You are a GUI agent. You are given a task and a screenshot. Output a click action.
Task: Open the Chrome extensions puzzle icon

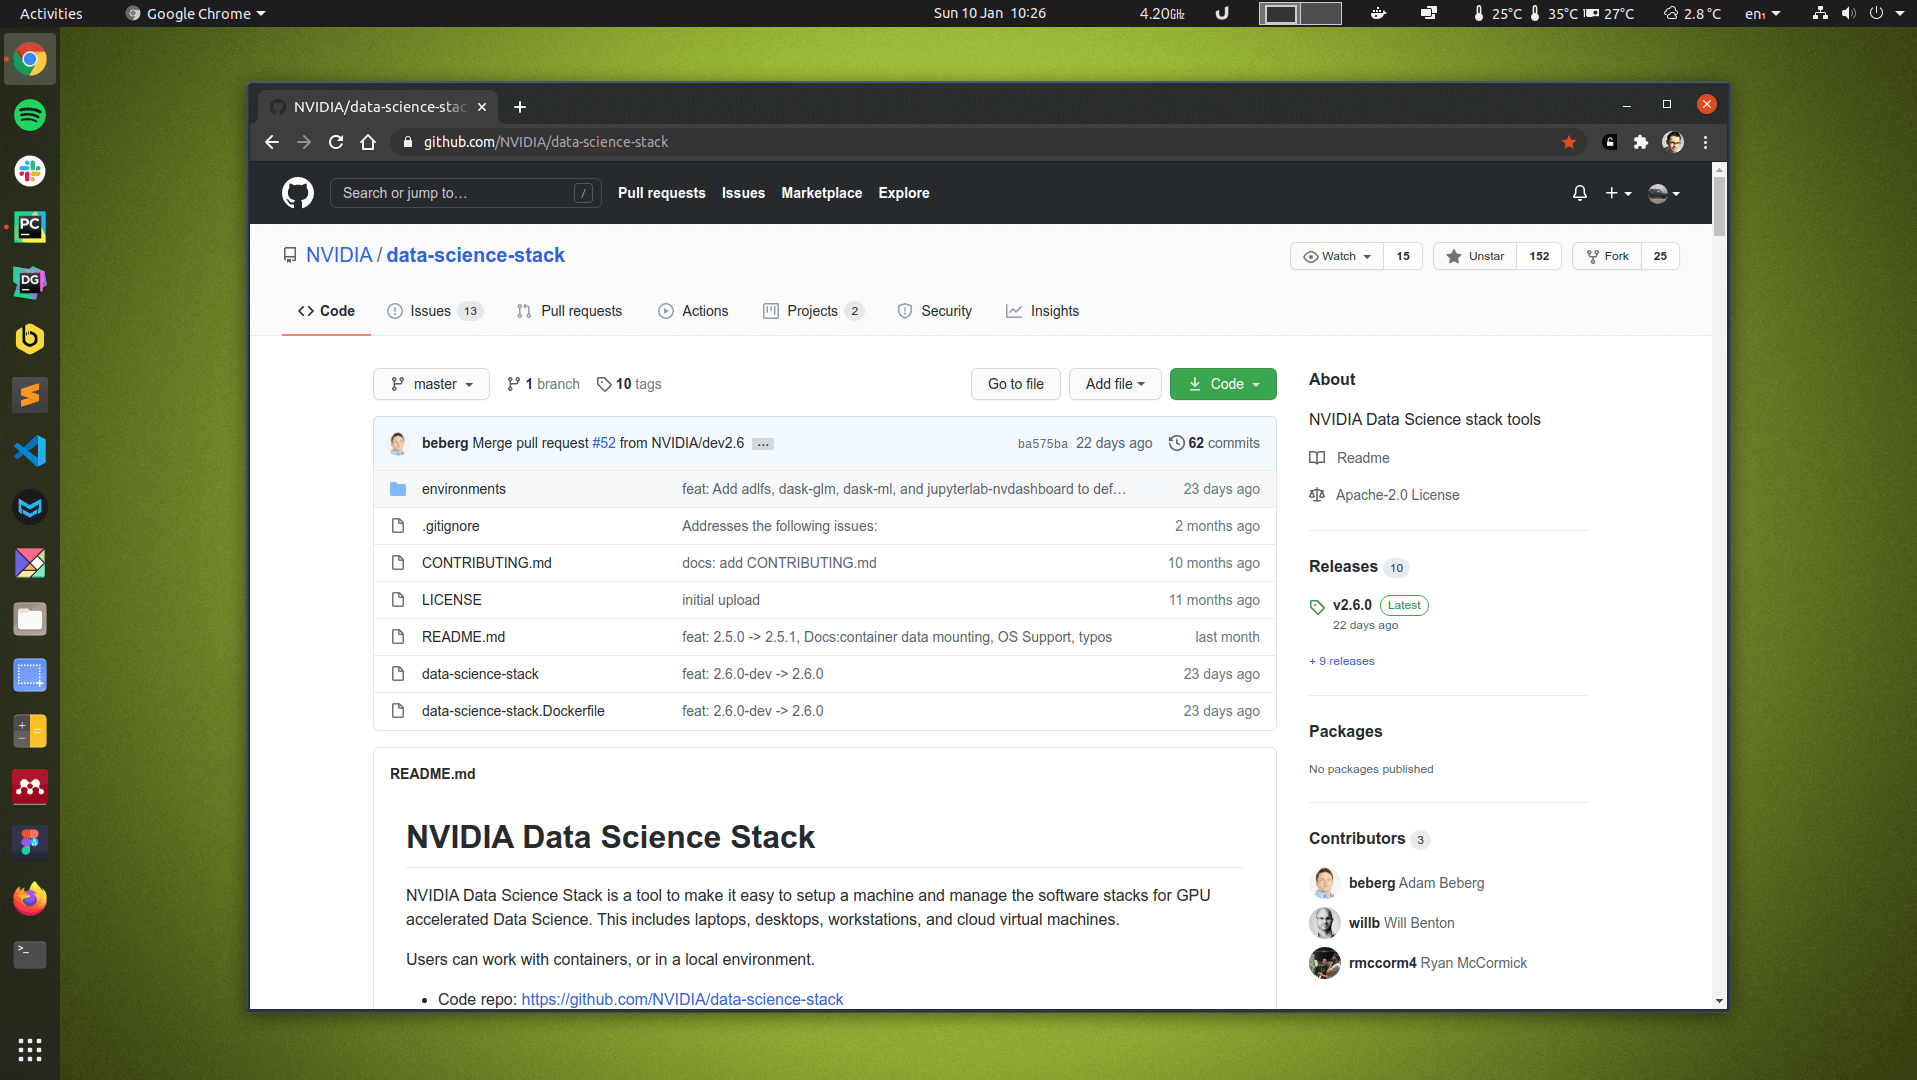1641,142
